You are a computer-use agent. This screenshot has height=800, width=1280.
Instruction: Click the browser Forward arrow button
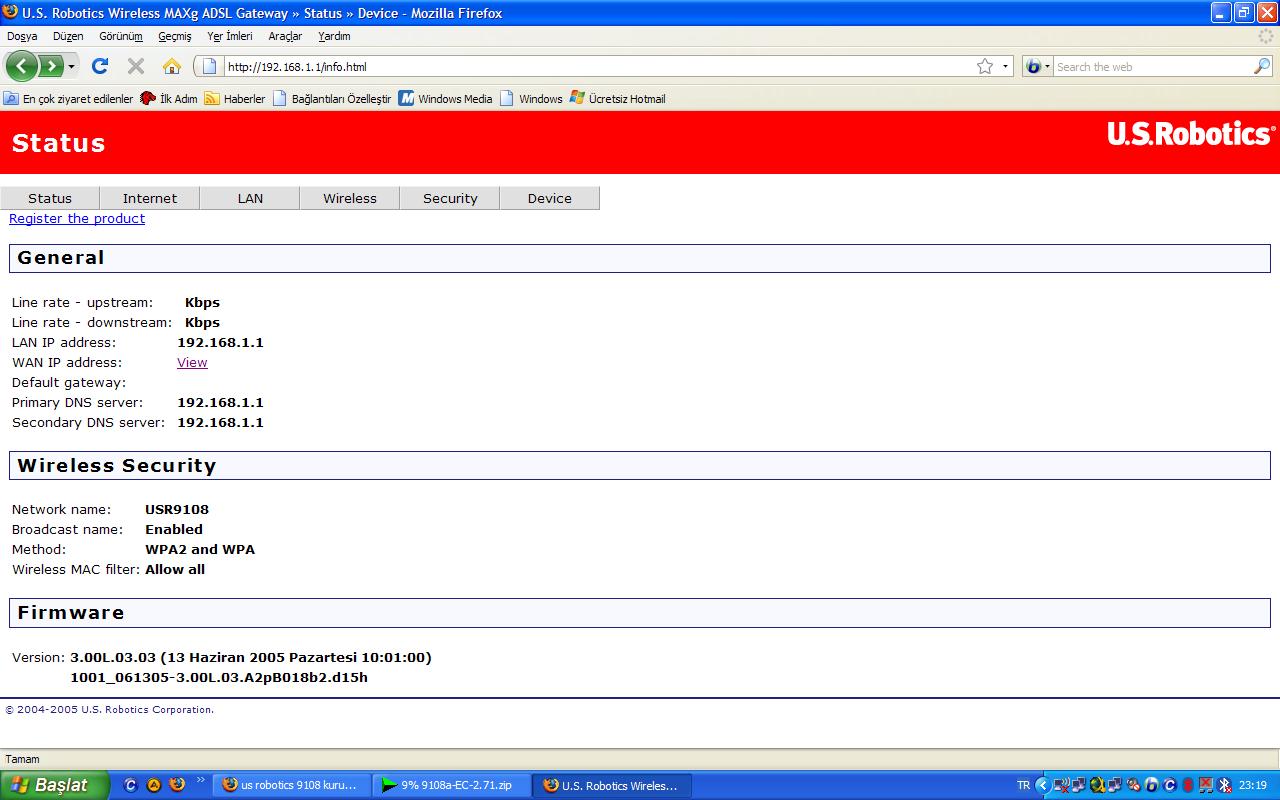pyautogui.click(x=50, y=67)
